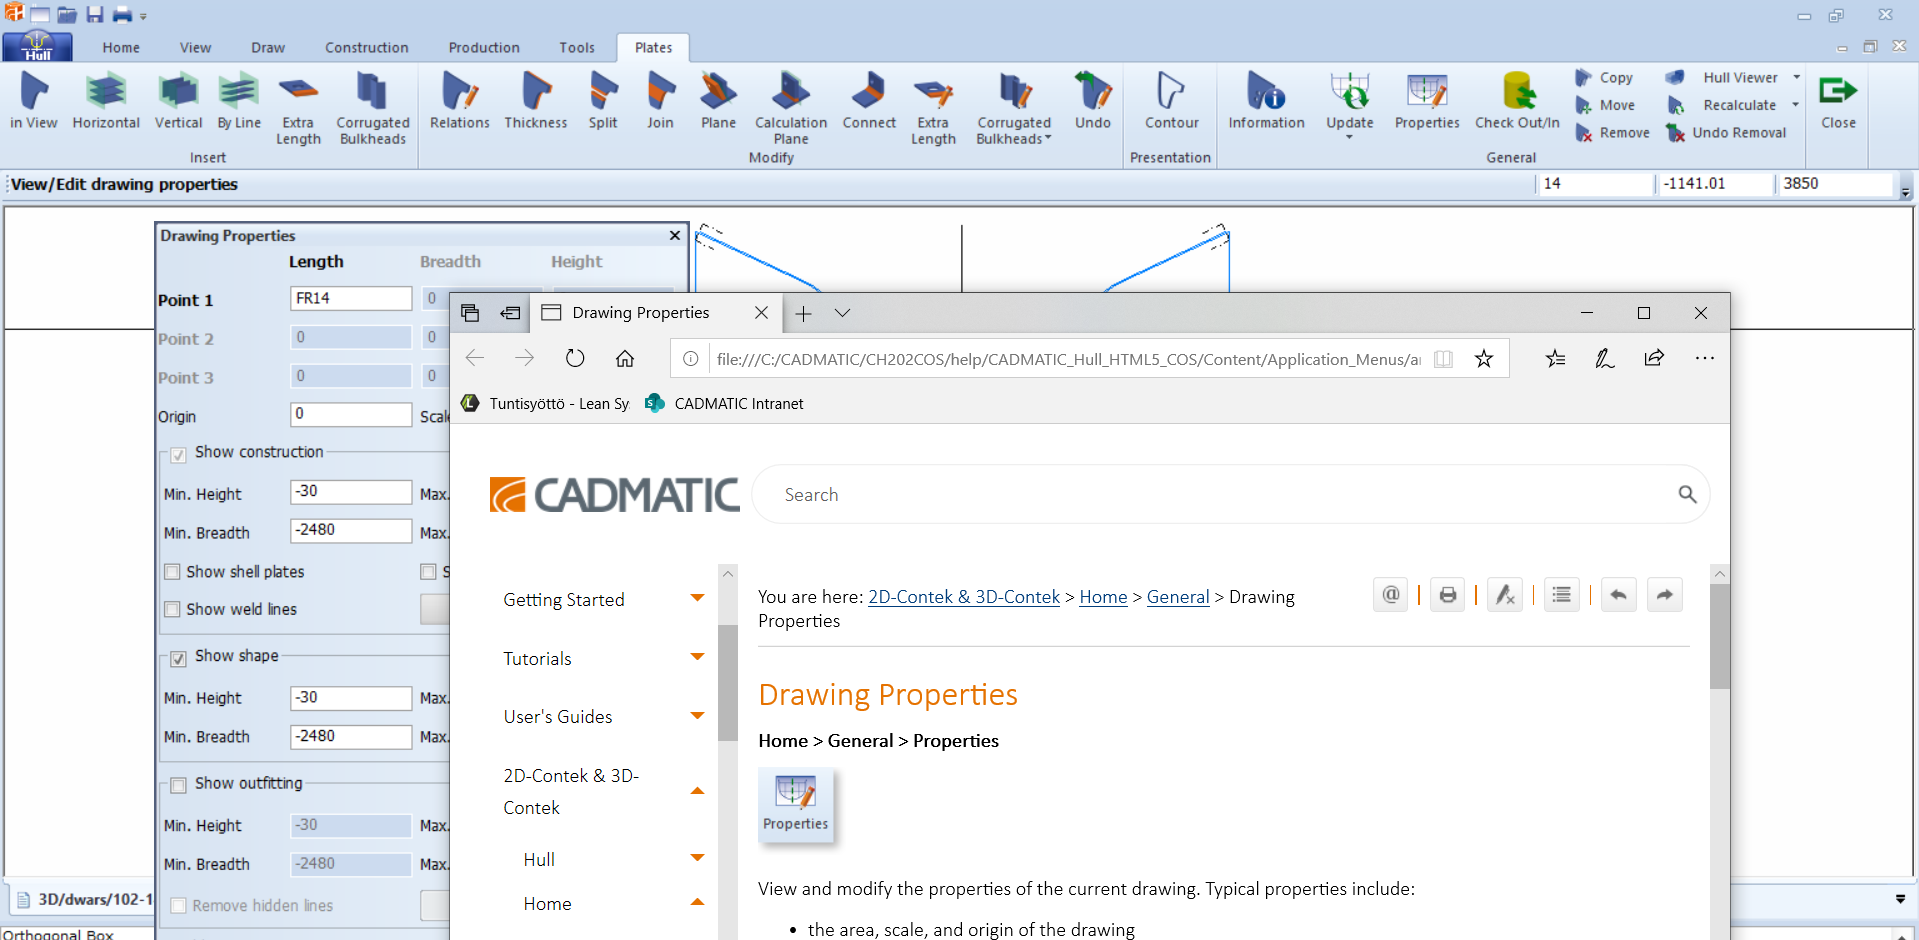Screen dimensions: 1919x940
Task: Toggle Show construction checkbox
Action: point(178,455)
